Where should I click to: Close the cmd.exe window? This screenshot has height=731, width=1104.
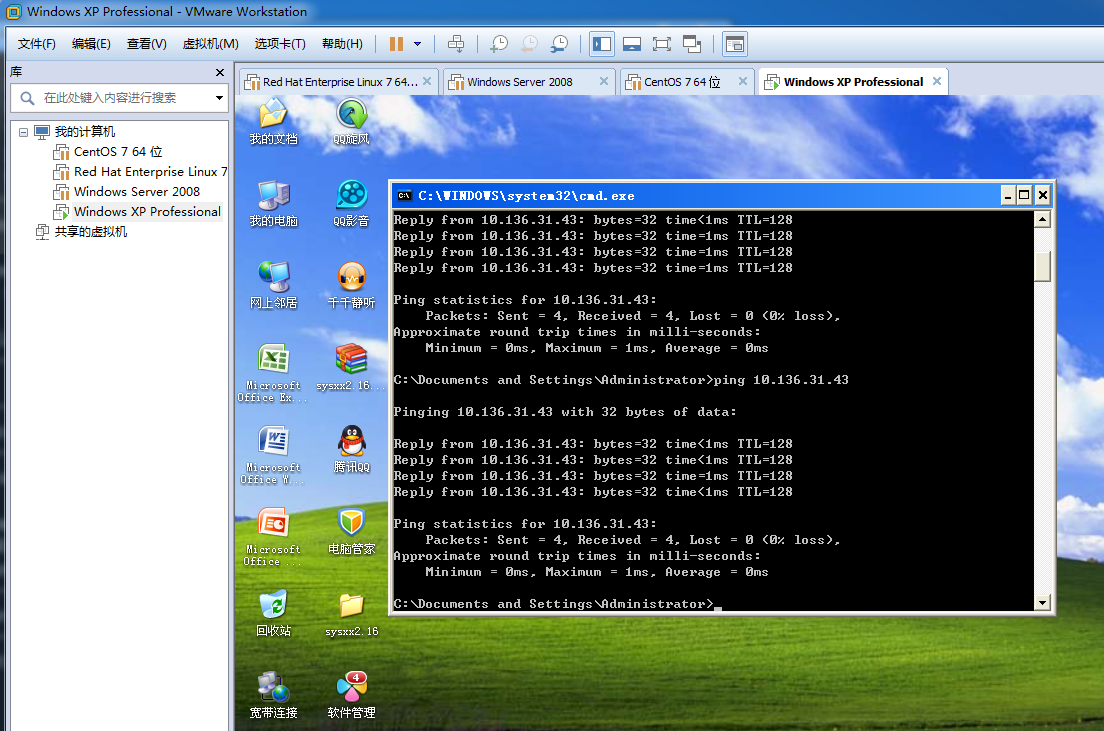(x=1043, y=196)
